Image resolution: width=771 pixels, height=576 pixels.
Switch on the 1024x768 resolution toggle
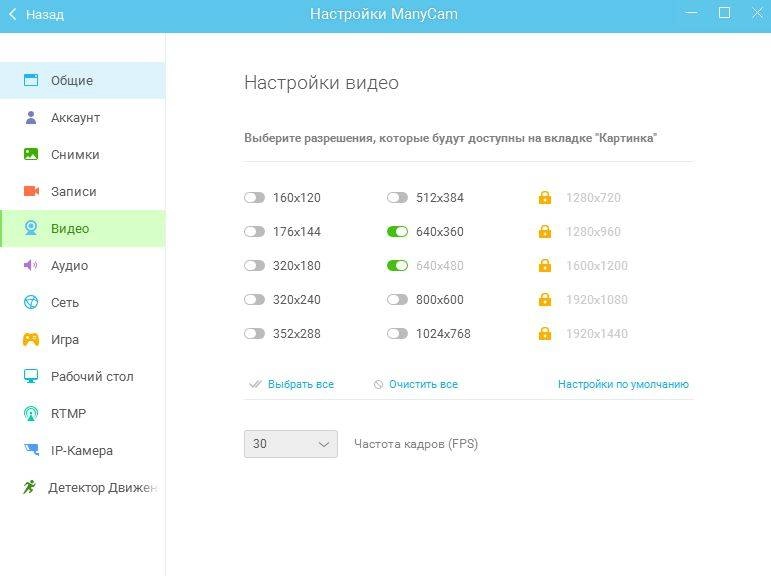pyautogui.click(x=397, y=333)
